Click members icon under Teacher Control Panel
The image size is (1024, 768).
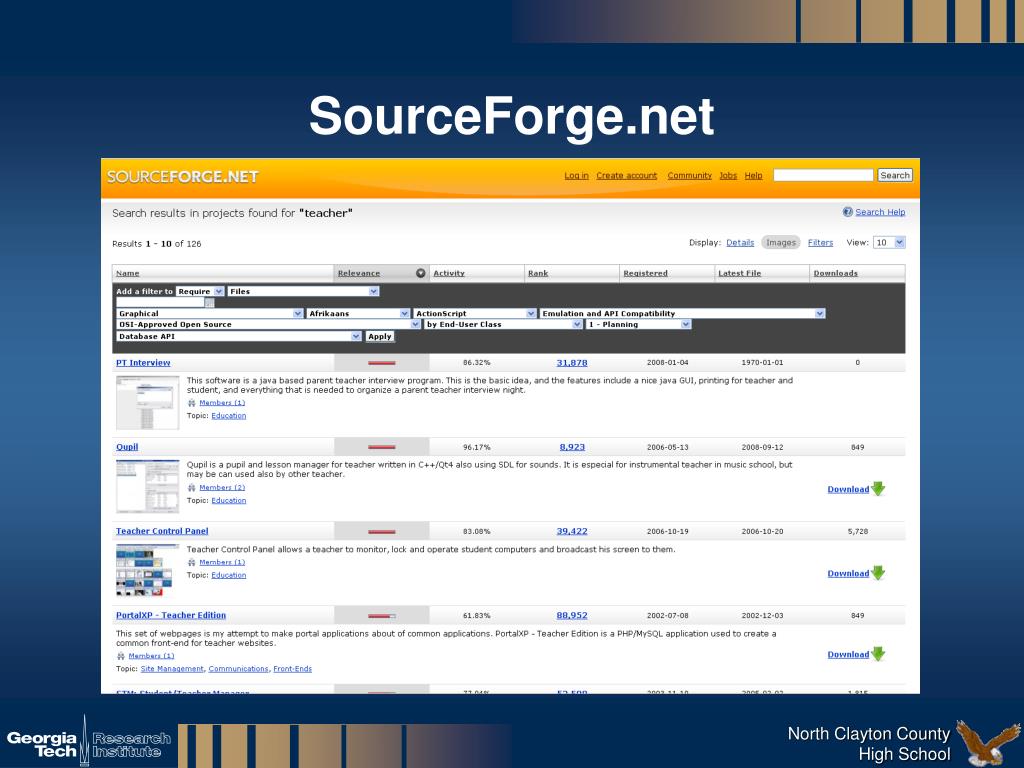191,562
